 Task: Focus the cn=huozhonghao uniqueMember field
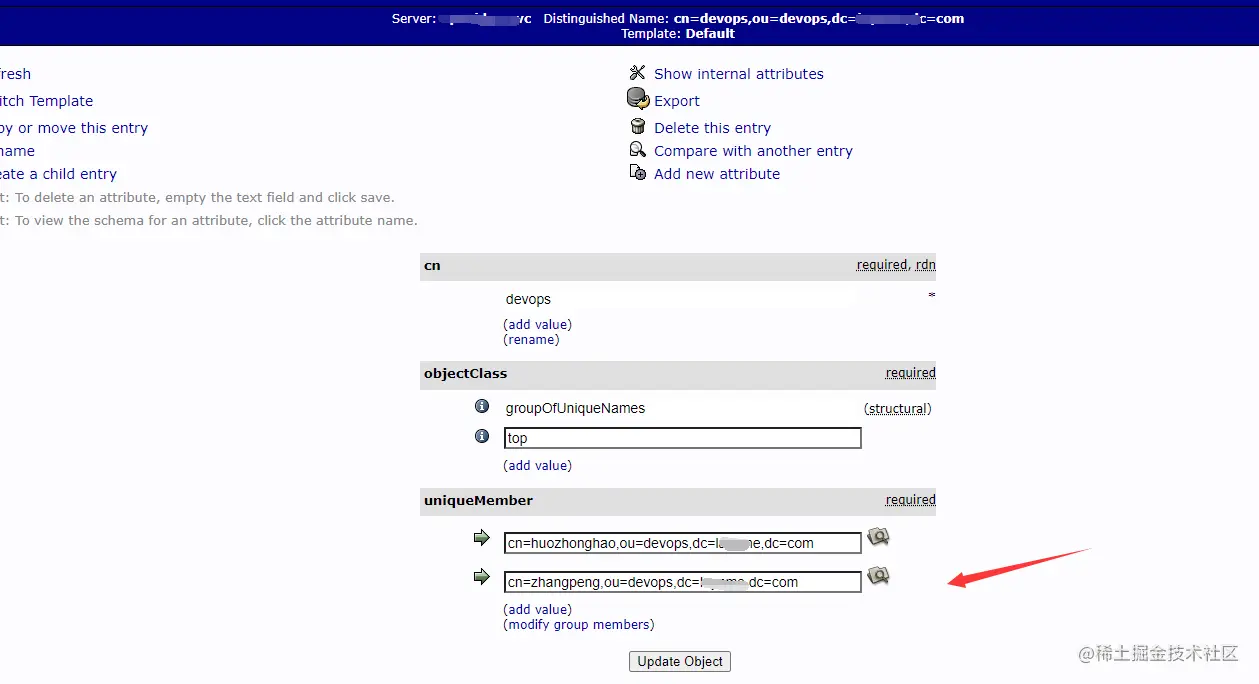[682, 543]
